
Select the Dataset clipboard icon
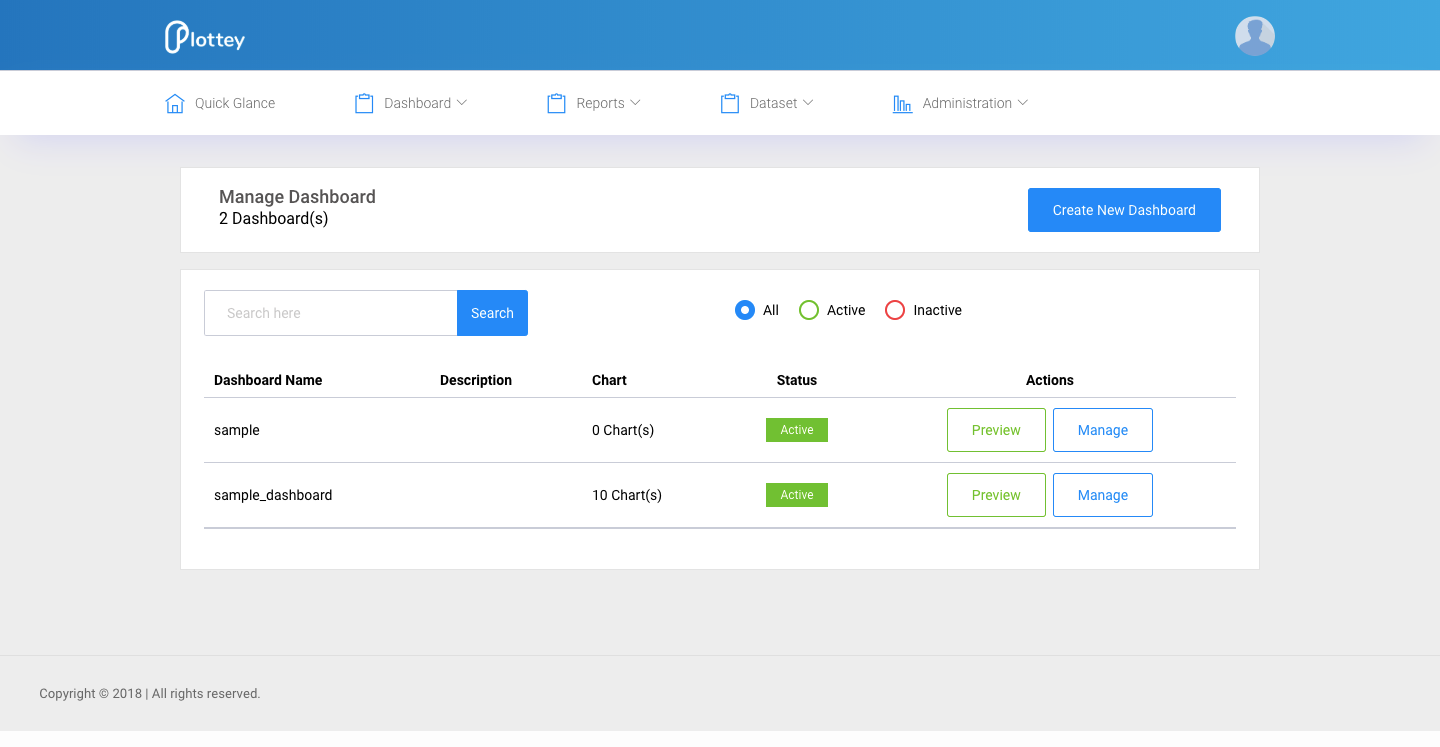coord(730,102)
